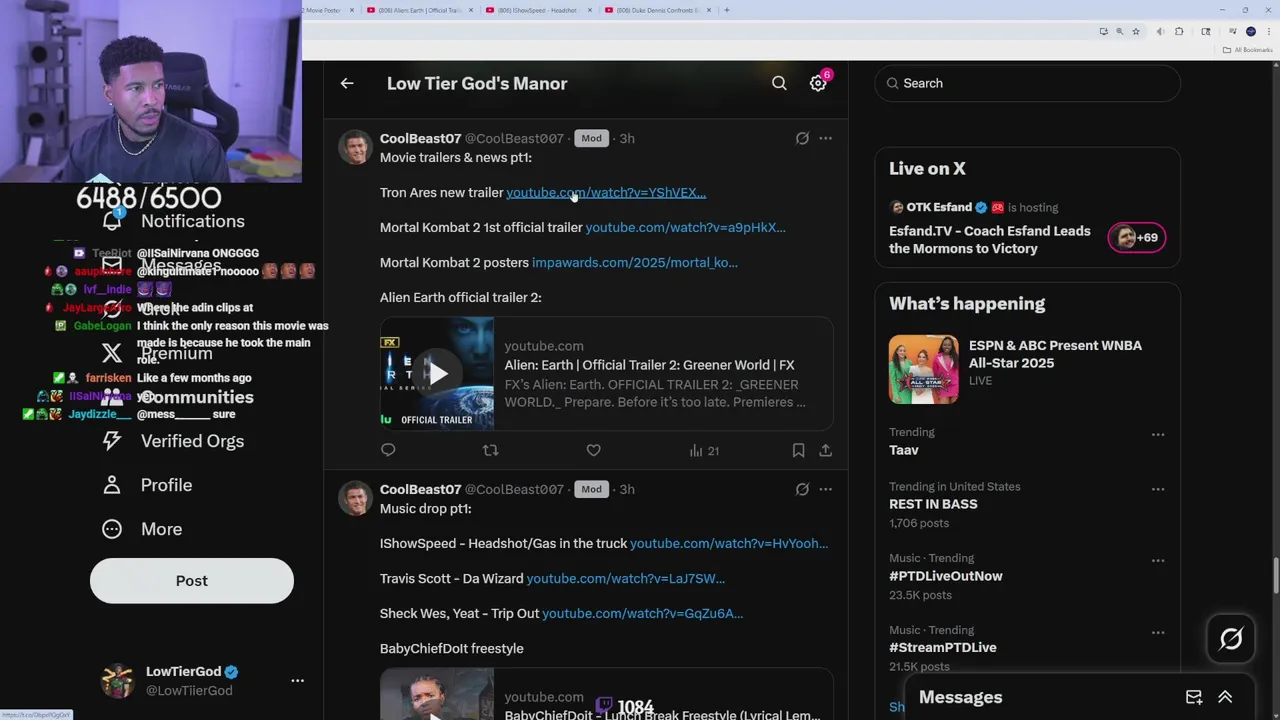This screenshot has width=1280, height=720.
Task: Open Tron Ares trailer YouTube link
Action: [x=606, y=192]
